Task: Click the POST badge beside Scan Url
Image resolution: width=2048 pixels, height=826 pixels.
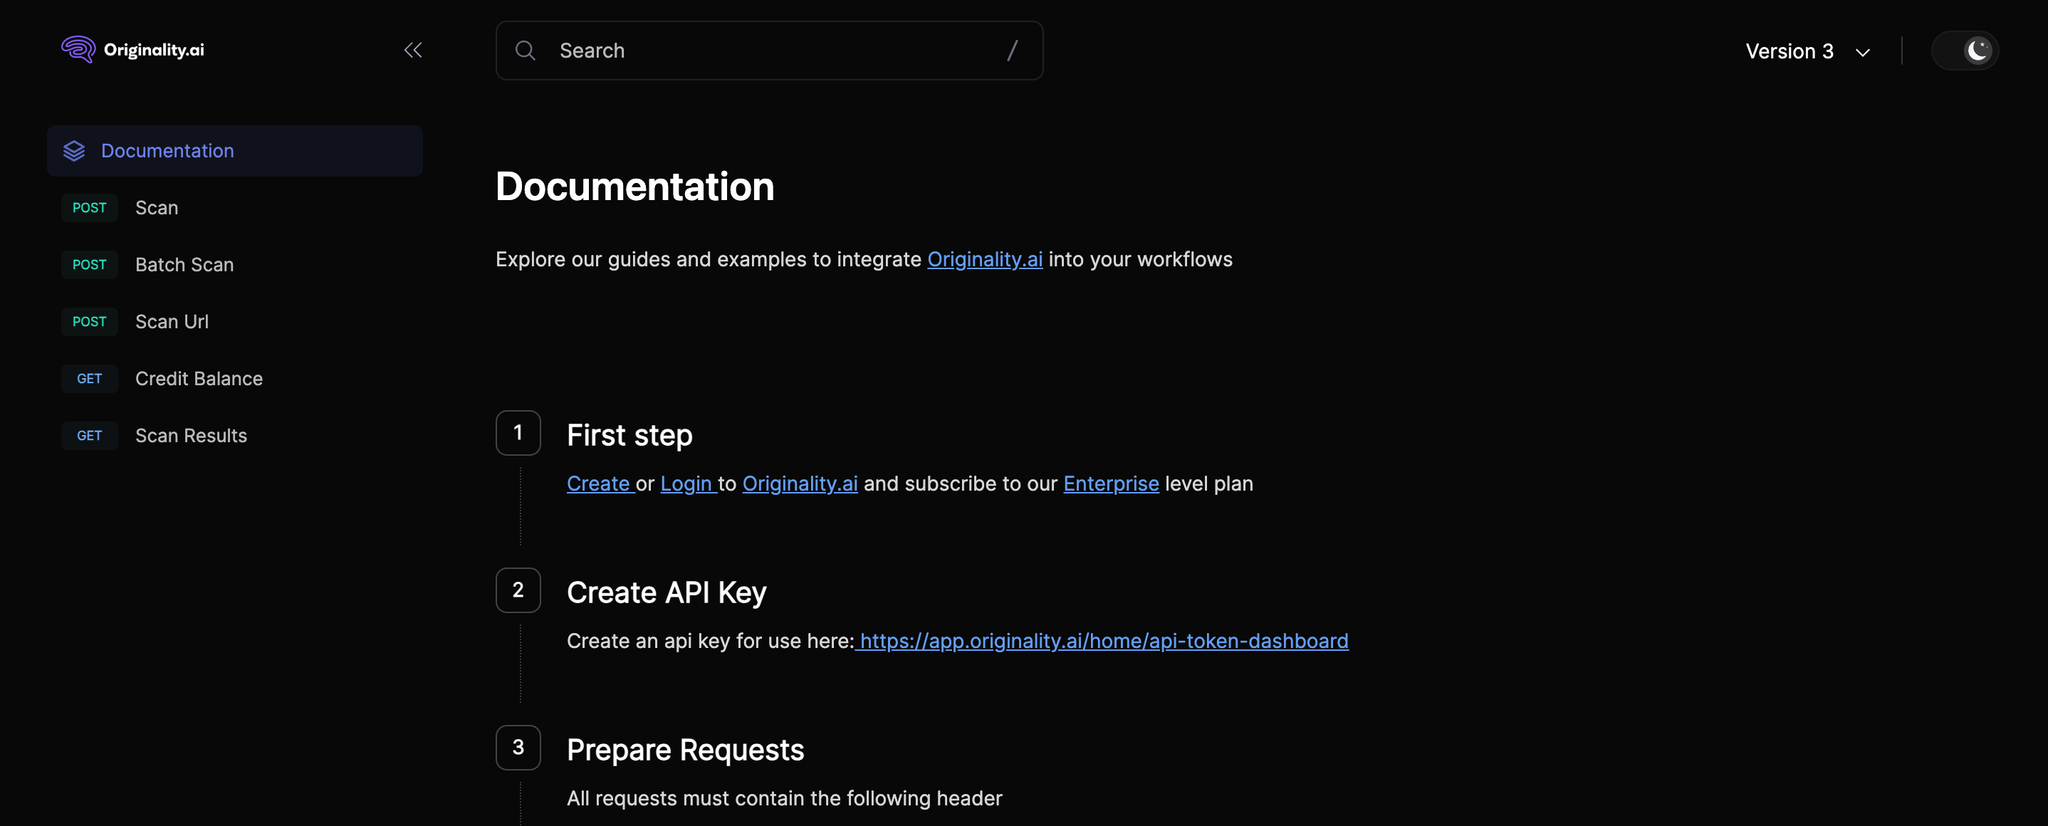Action: [x=89, y=322]
